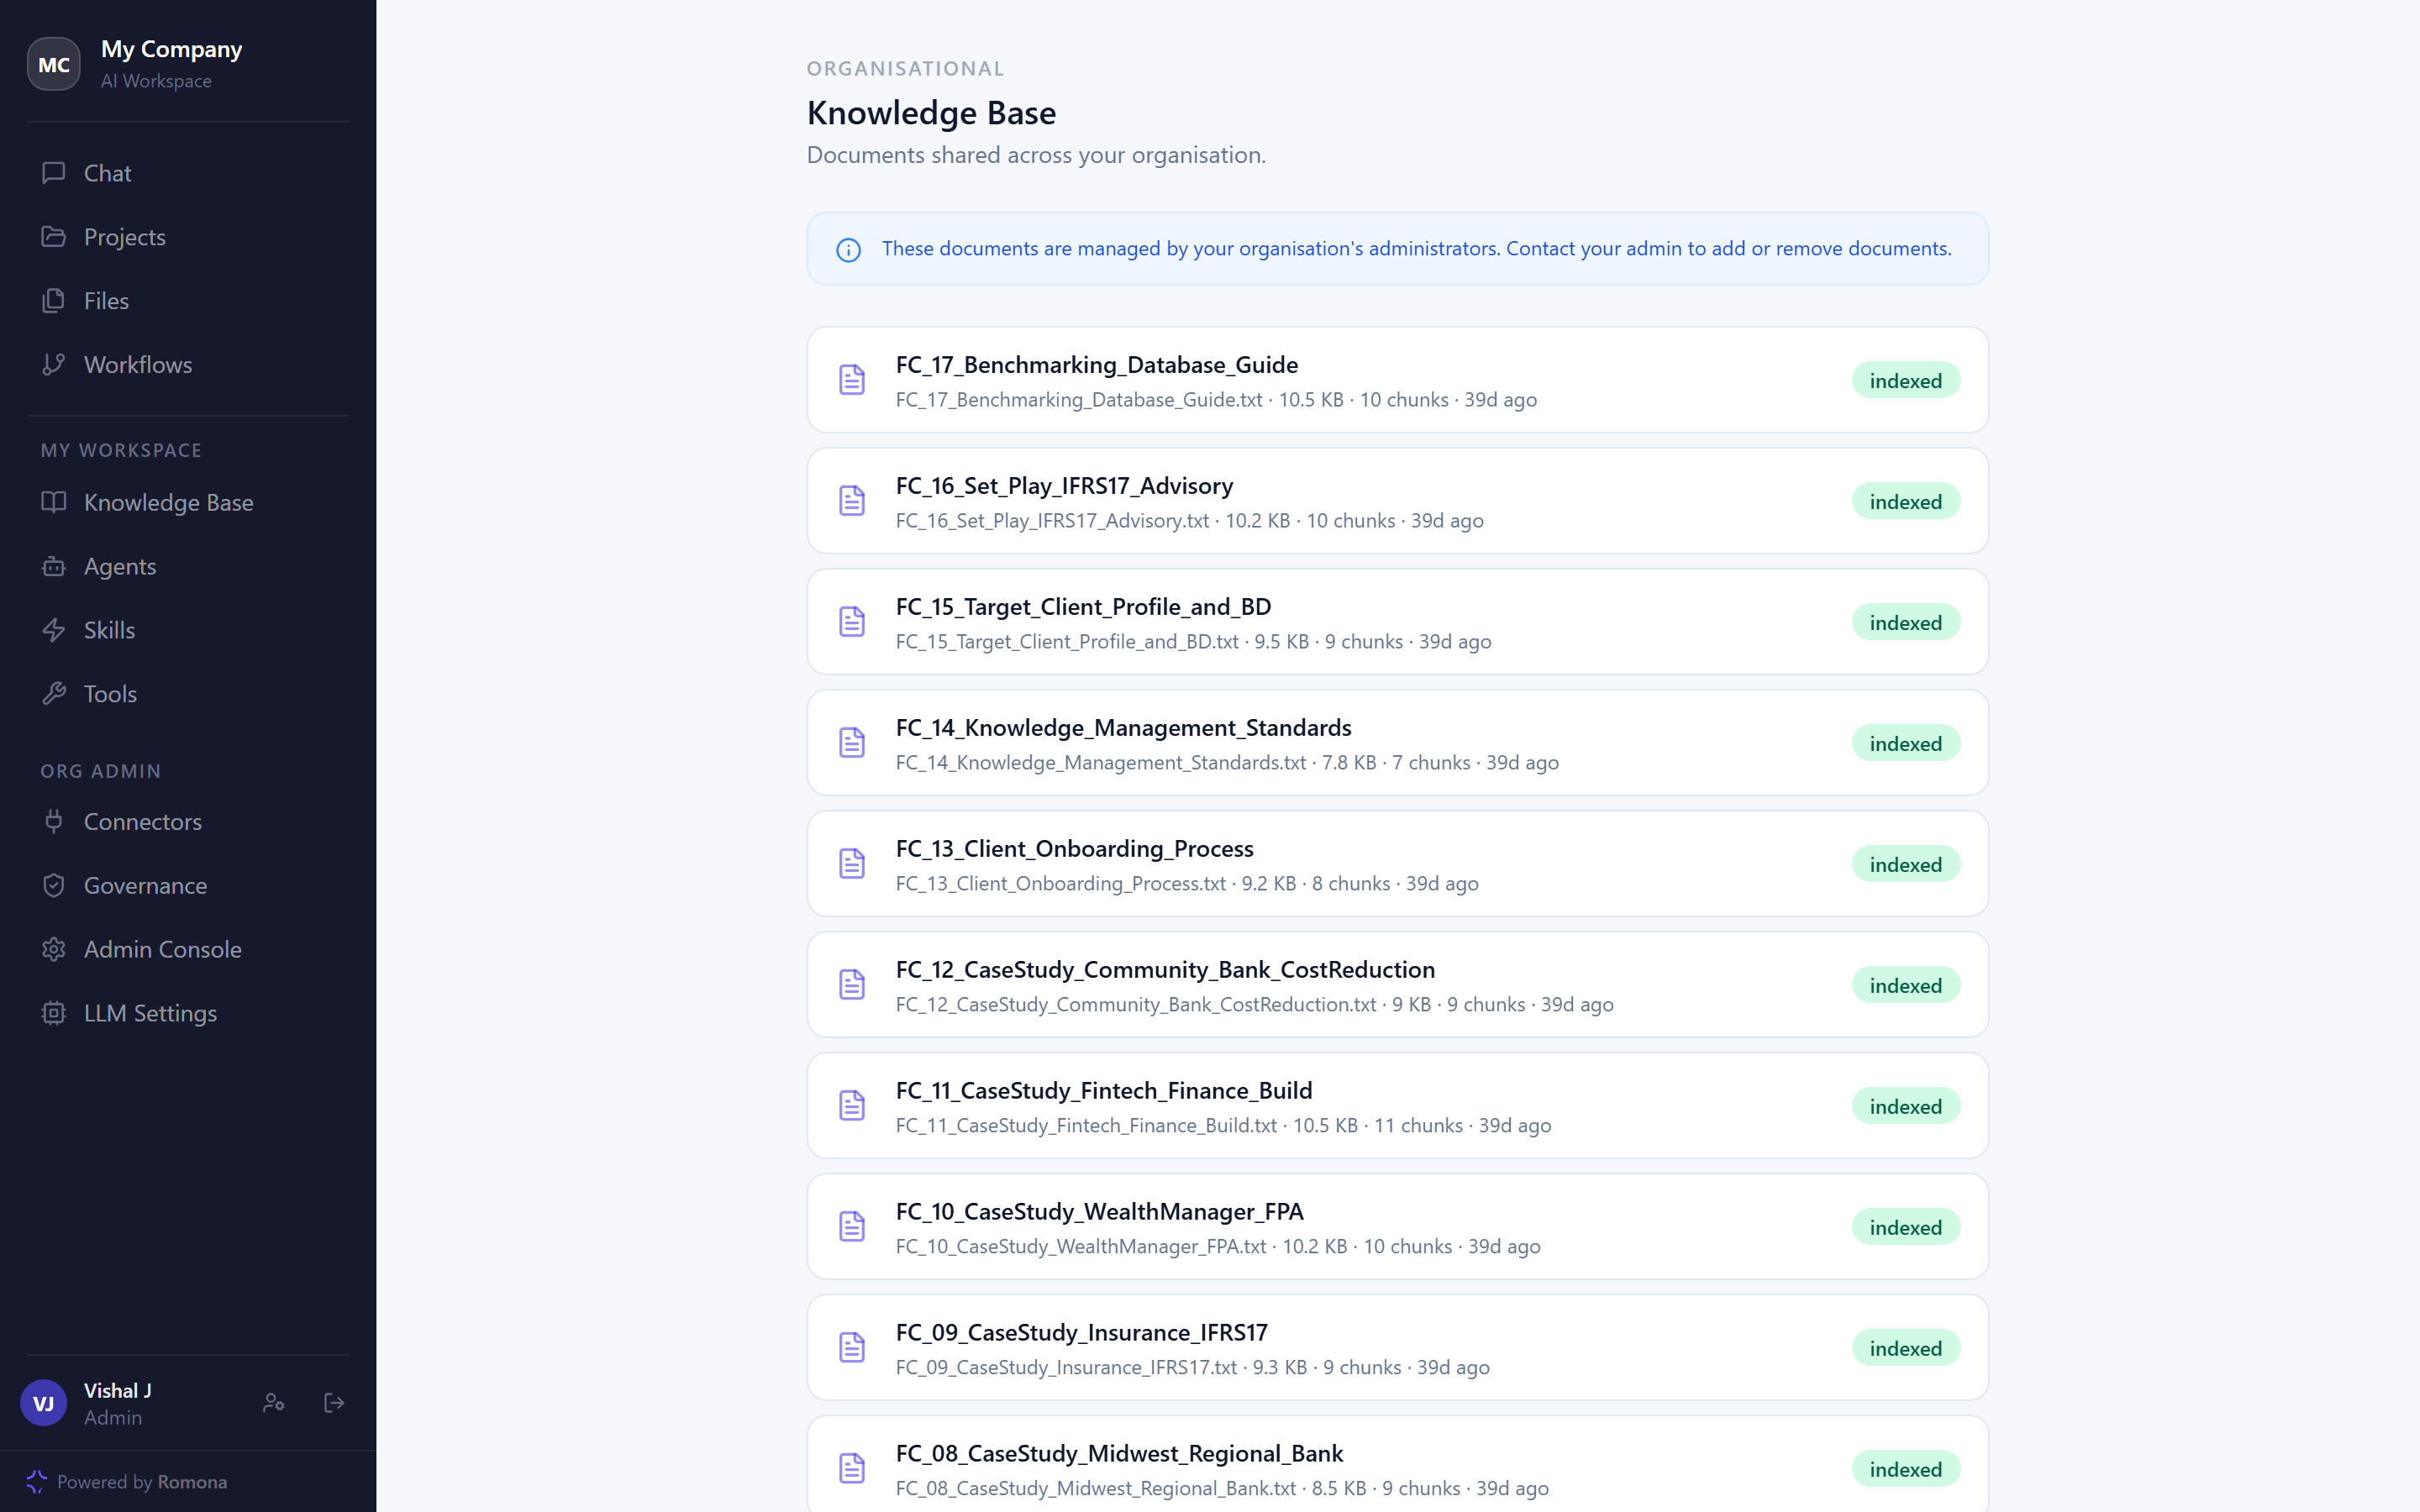Open LLM Settings
Image resolution: width=2420 pixels, height=1512 pixels.
click(188, 1013)
